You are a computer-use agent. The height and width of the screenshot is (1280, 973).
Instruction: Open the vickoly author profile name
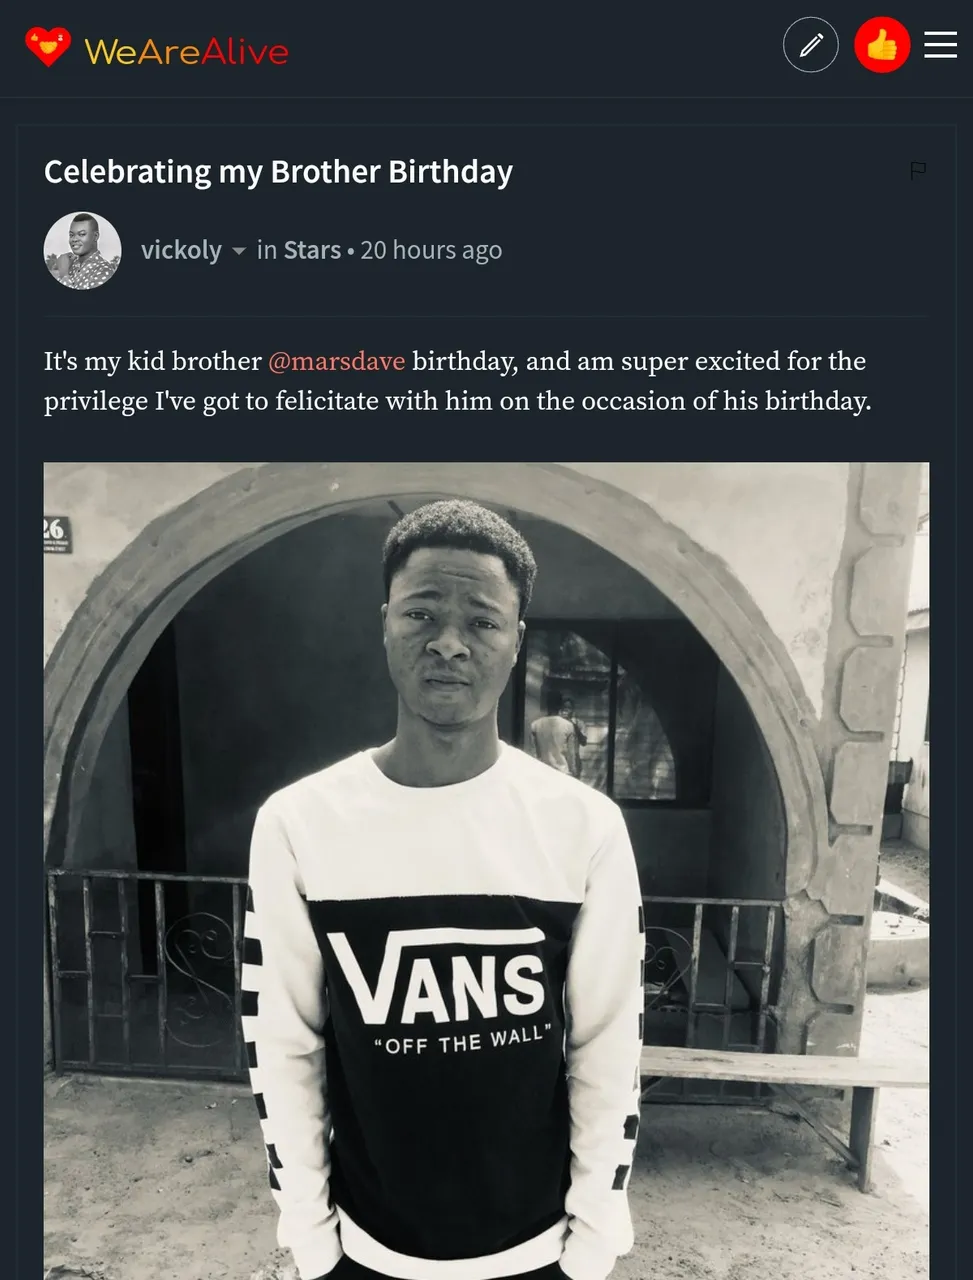click(181, 250)
